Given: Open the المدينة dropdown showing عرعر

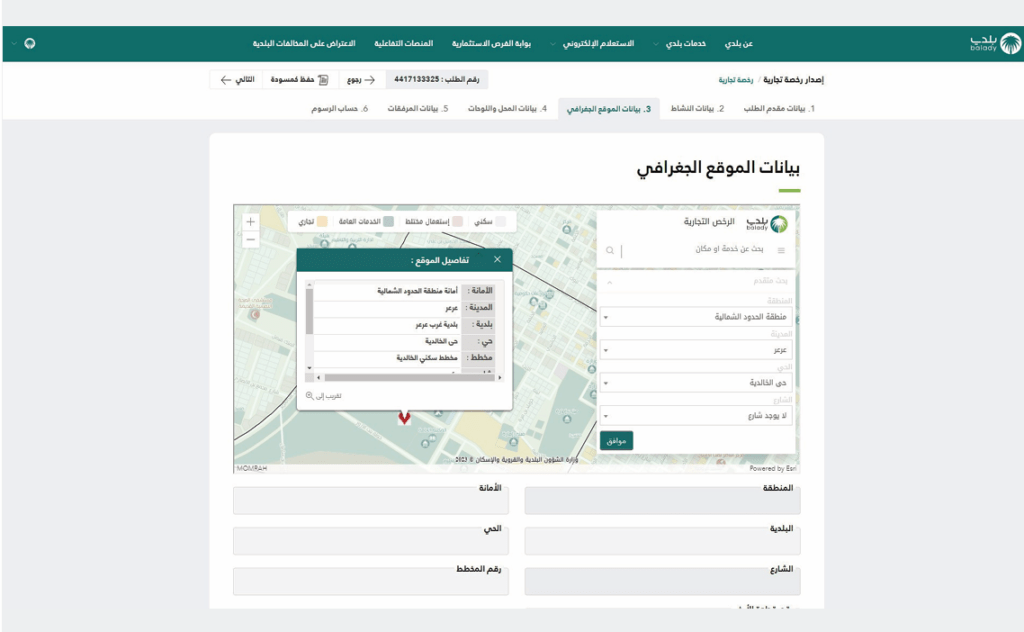Looking at the screenshot, I should (x=697, y=350).
